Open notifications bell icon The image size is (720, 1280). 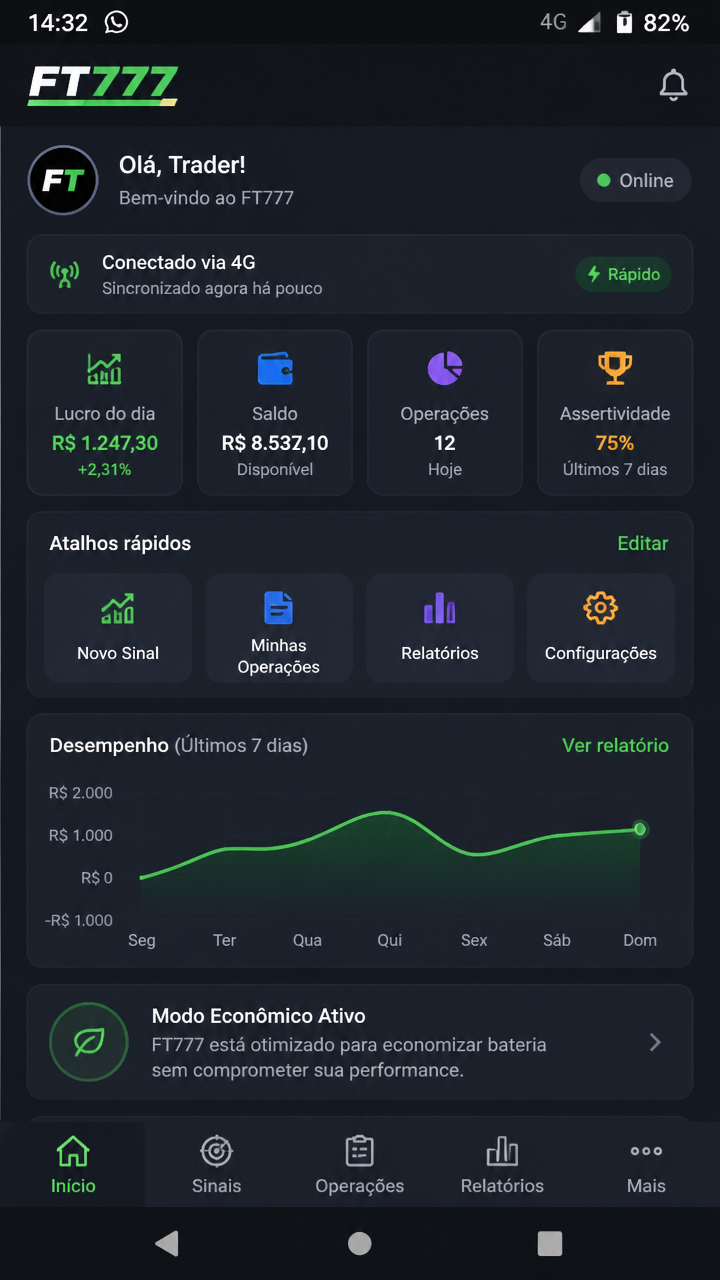tap(674, 85)
